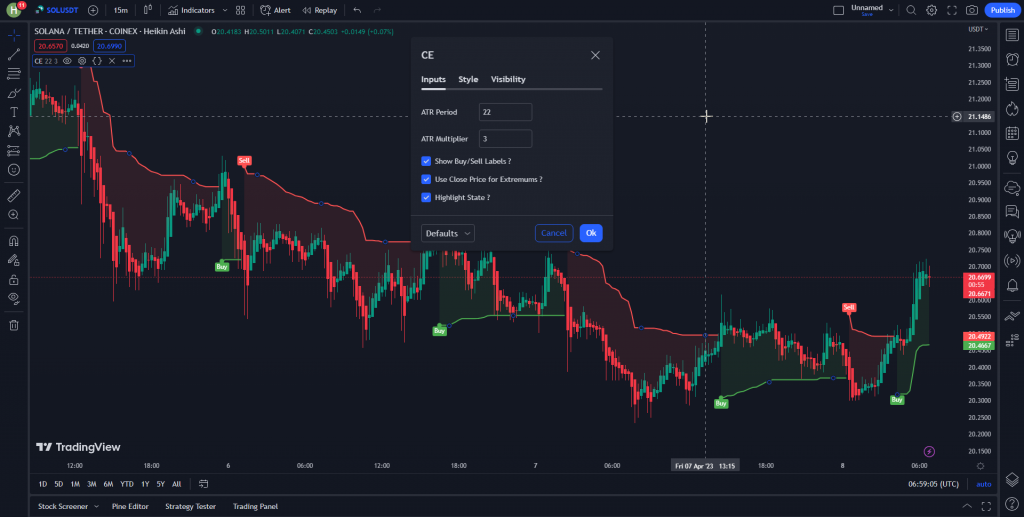
Task: Edit the ATR Period field
Action: (x=505, y=112)
